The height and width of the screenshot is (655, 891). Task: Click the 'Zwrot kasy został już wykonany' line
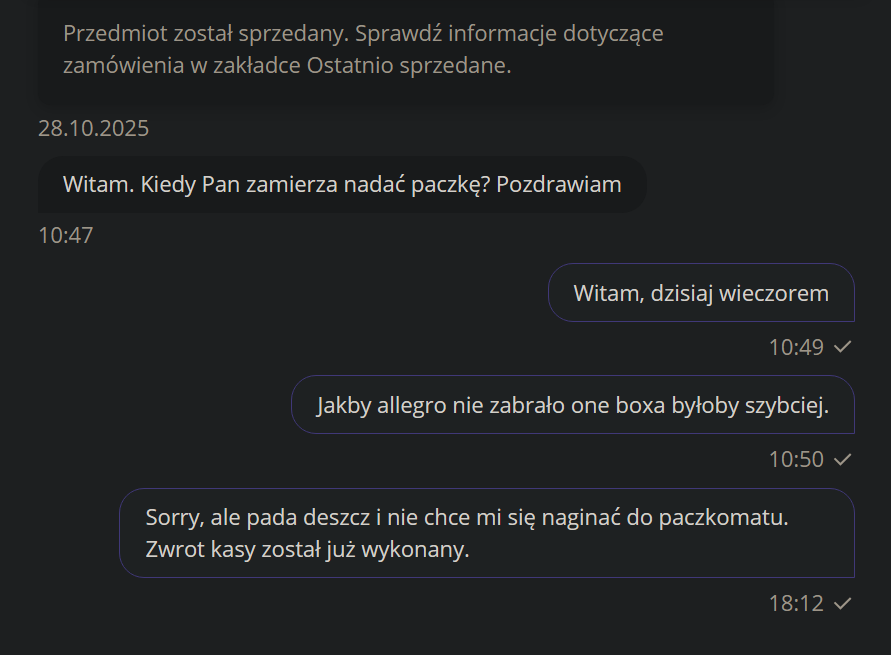(x=307, y=549)
